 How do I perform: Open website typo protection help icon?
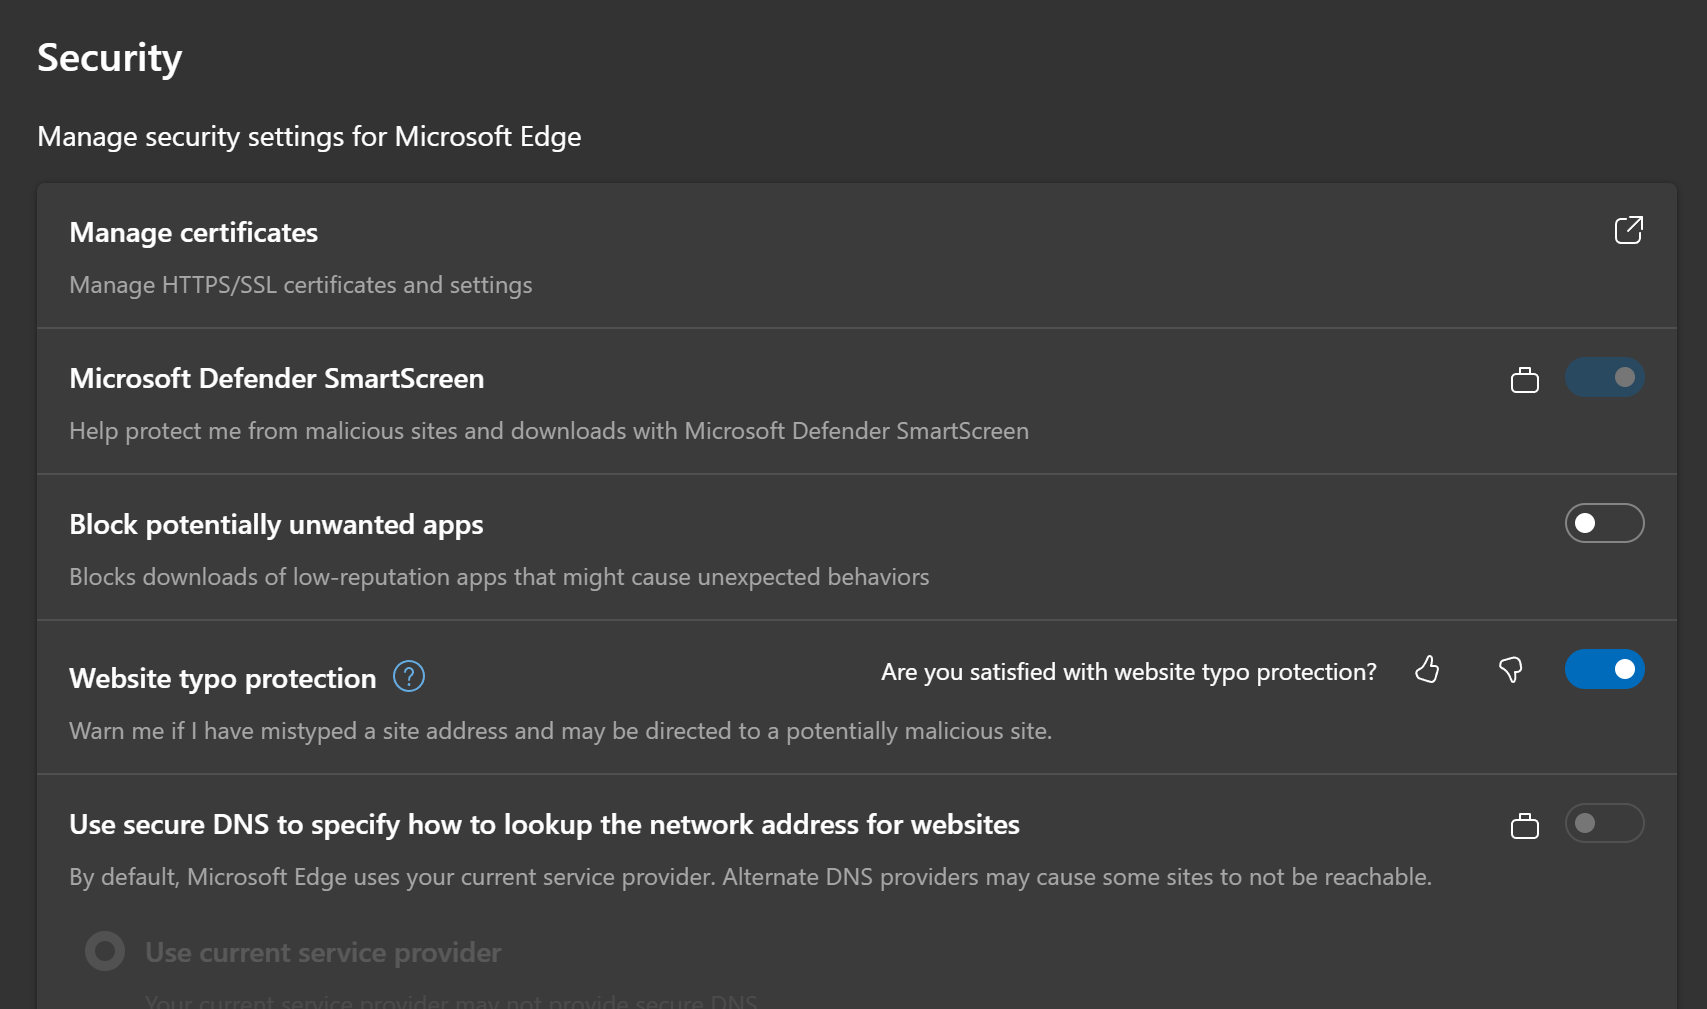click(409, 677)
